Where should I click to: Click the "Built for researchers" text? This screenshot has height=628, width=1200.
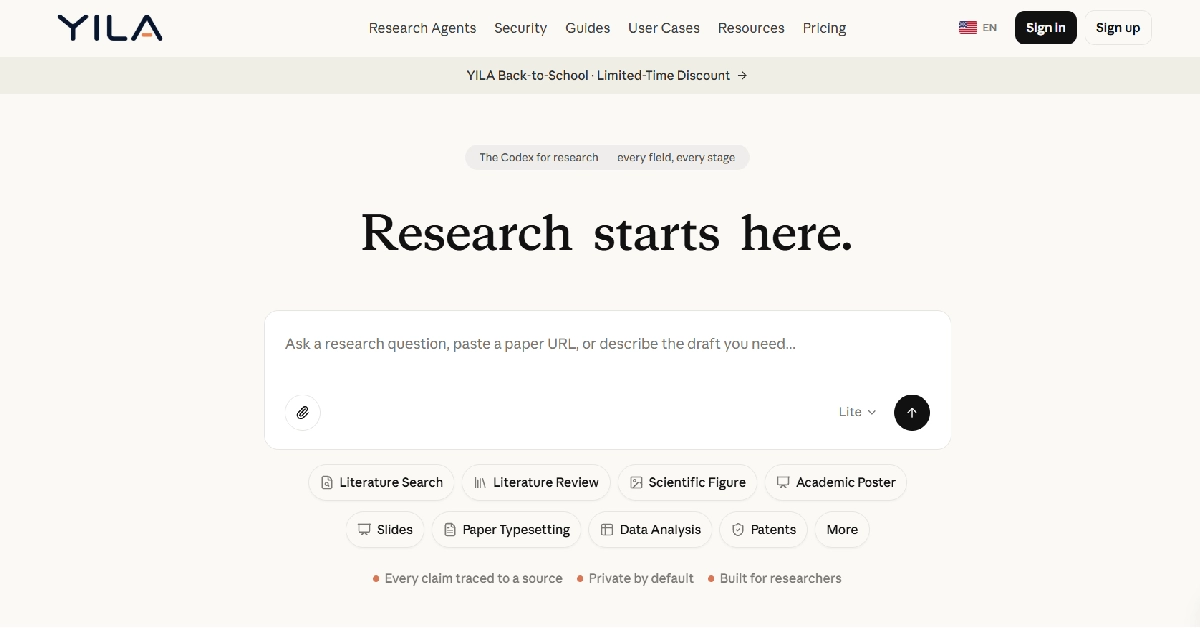click(x=780, y=578)
